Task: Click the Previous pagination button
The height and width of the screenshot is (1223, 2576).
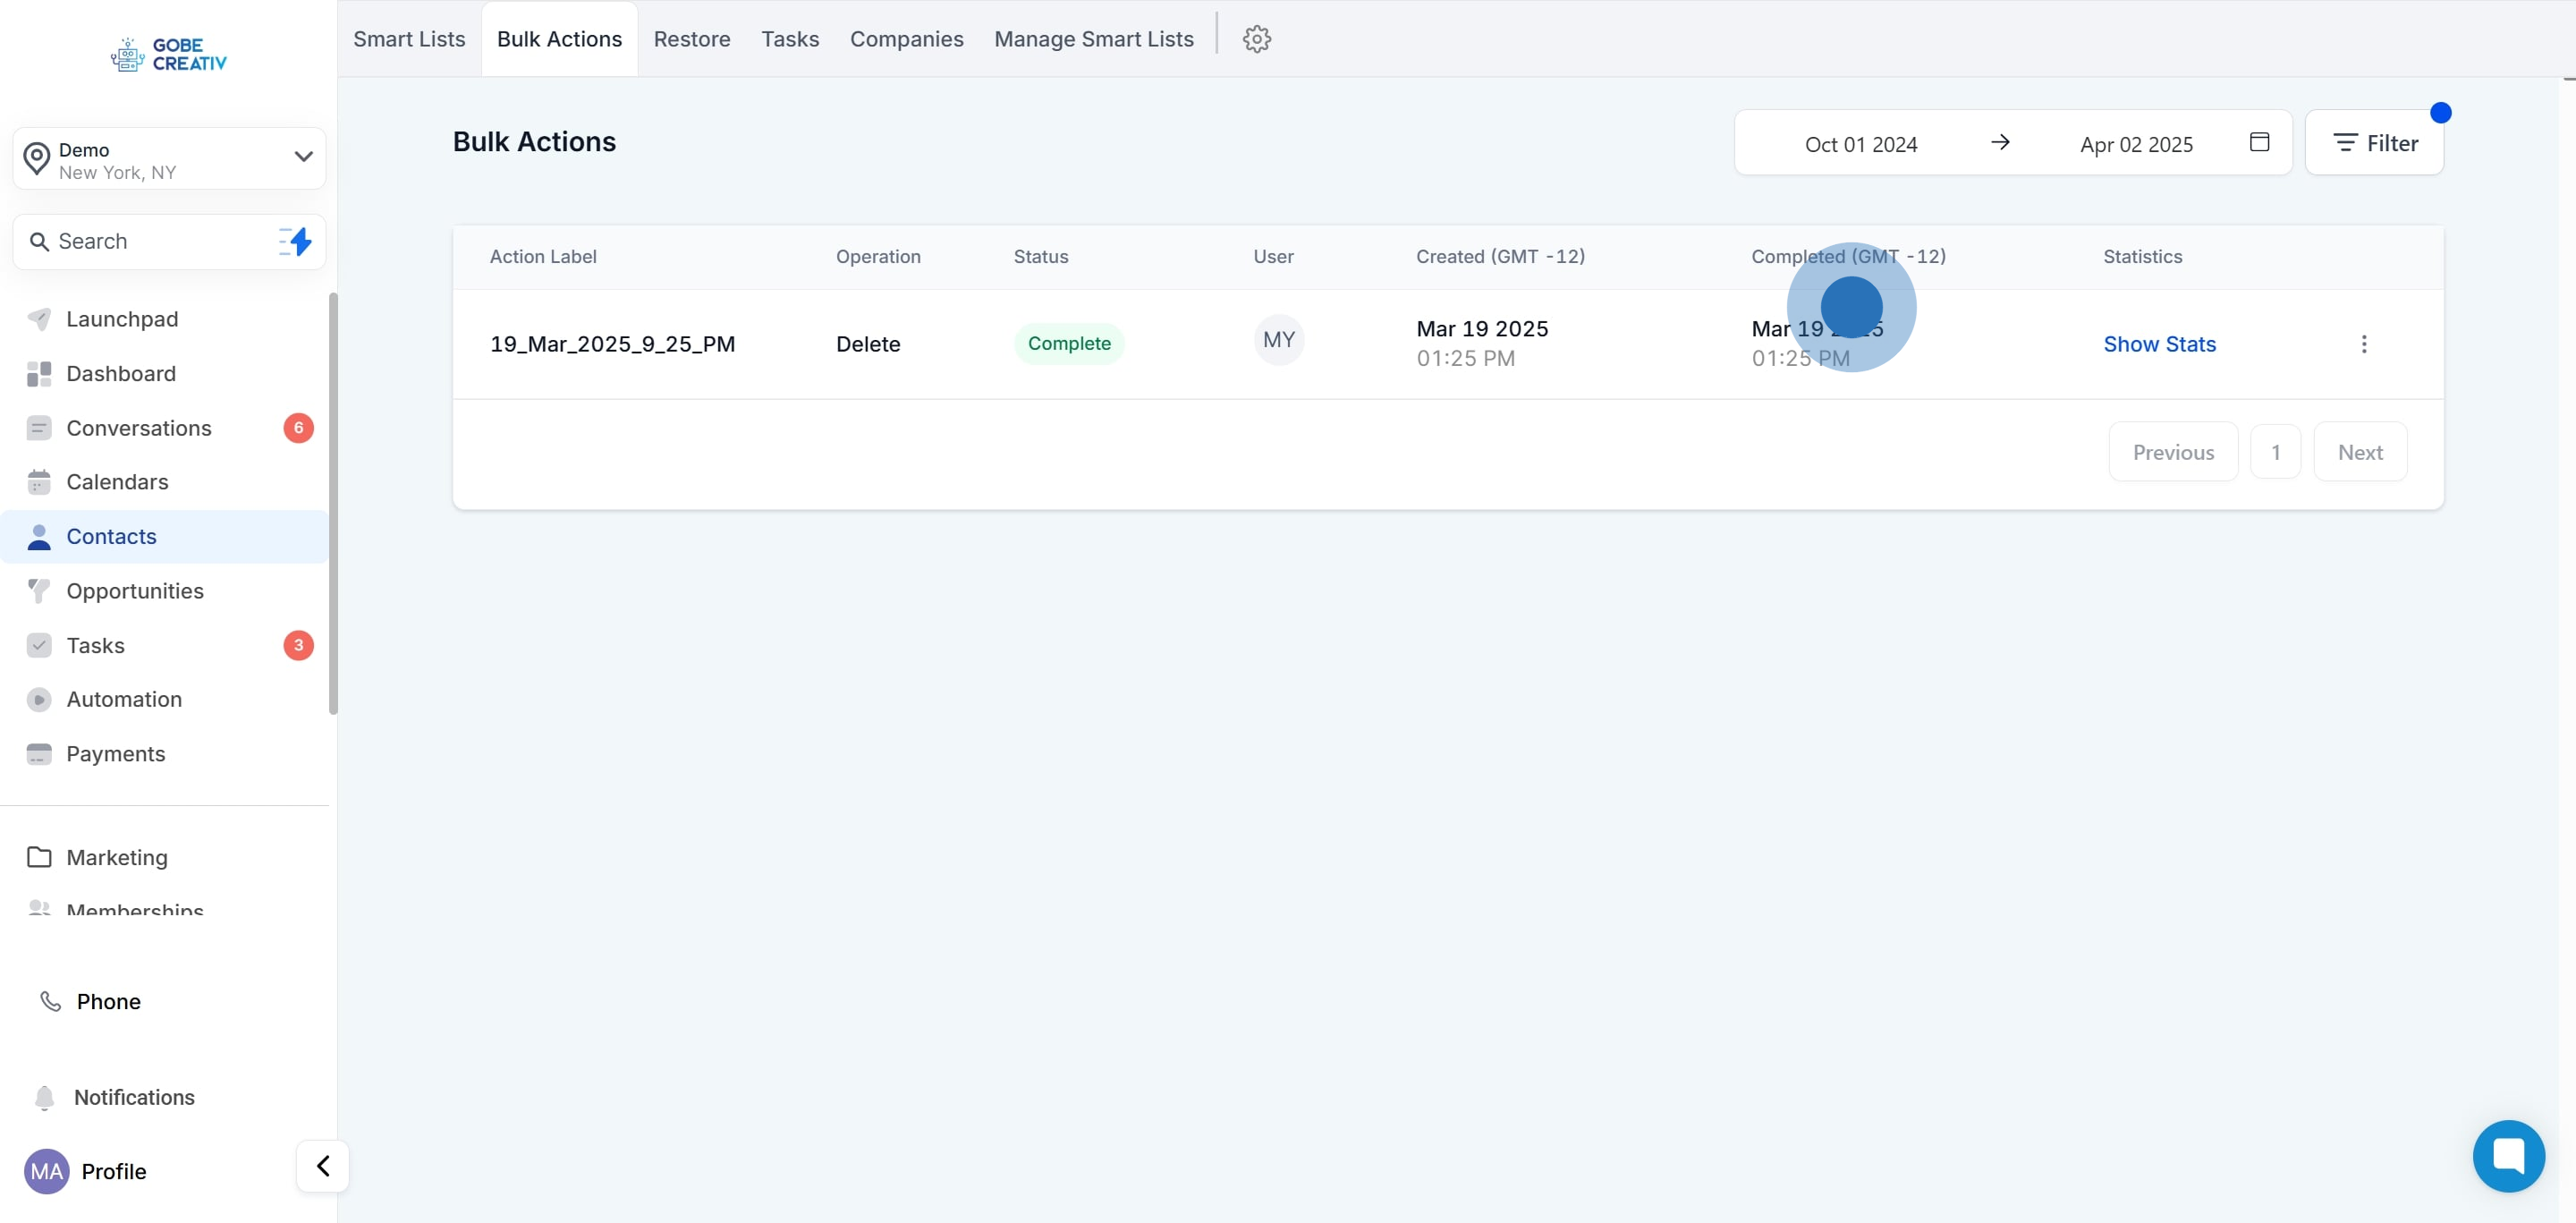Action: pyautogui.click(x=2172, y=452)
